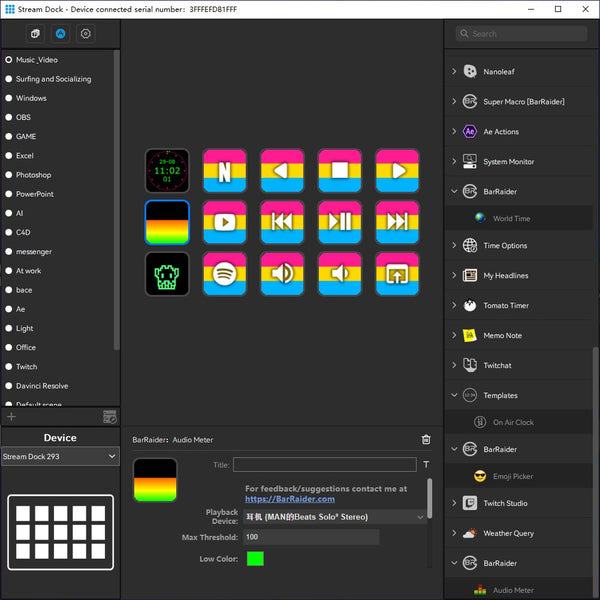Expand the Ae Actions group

454,131
